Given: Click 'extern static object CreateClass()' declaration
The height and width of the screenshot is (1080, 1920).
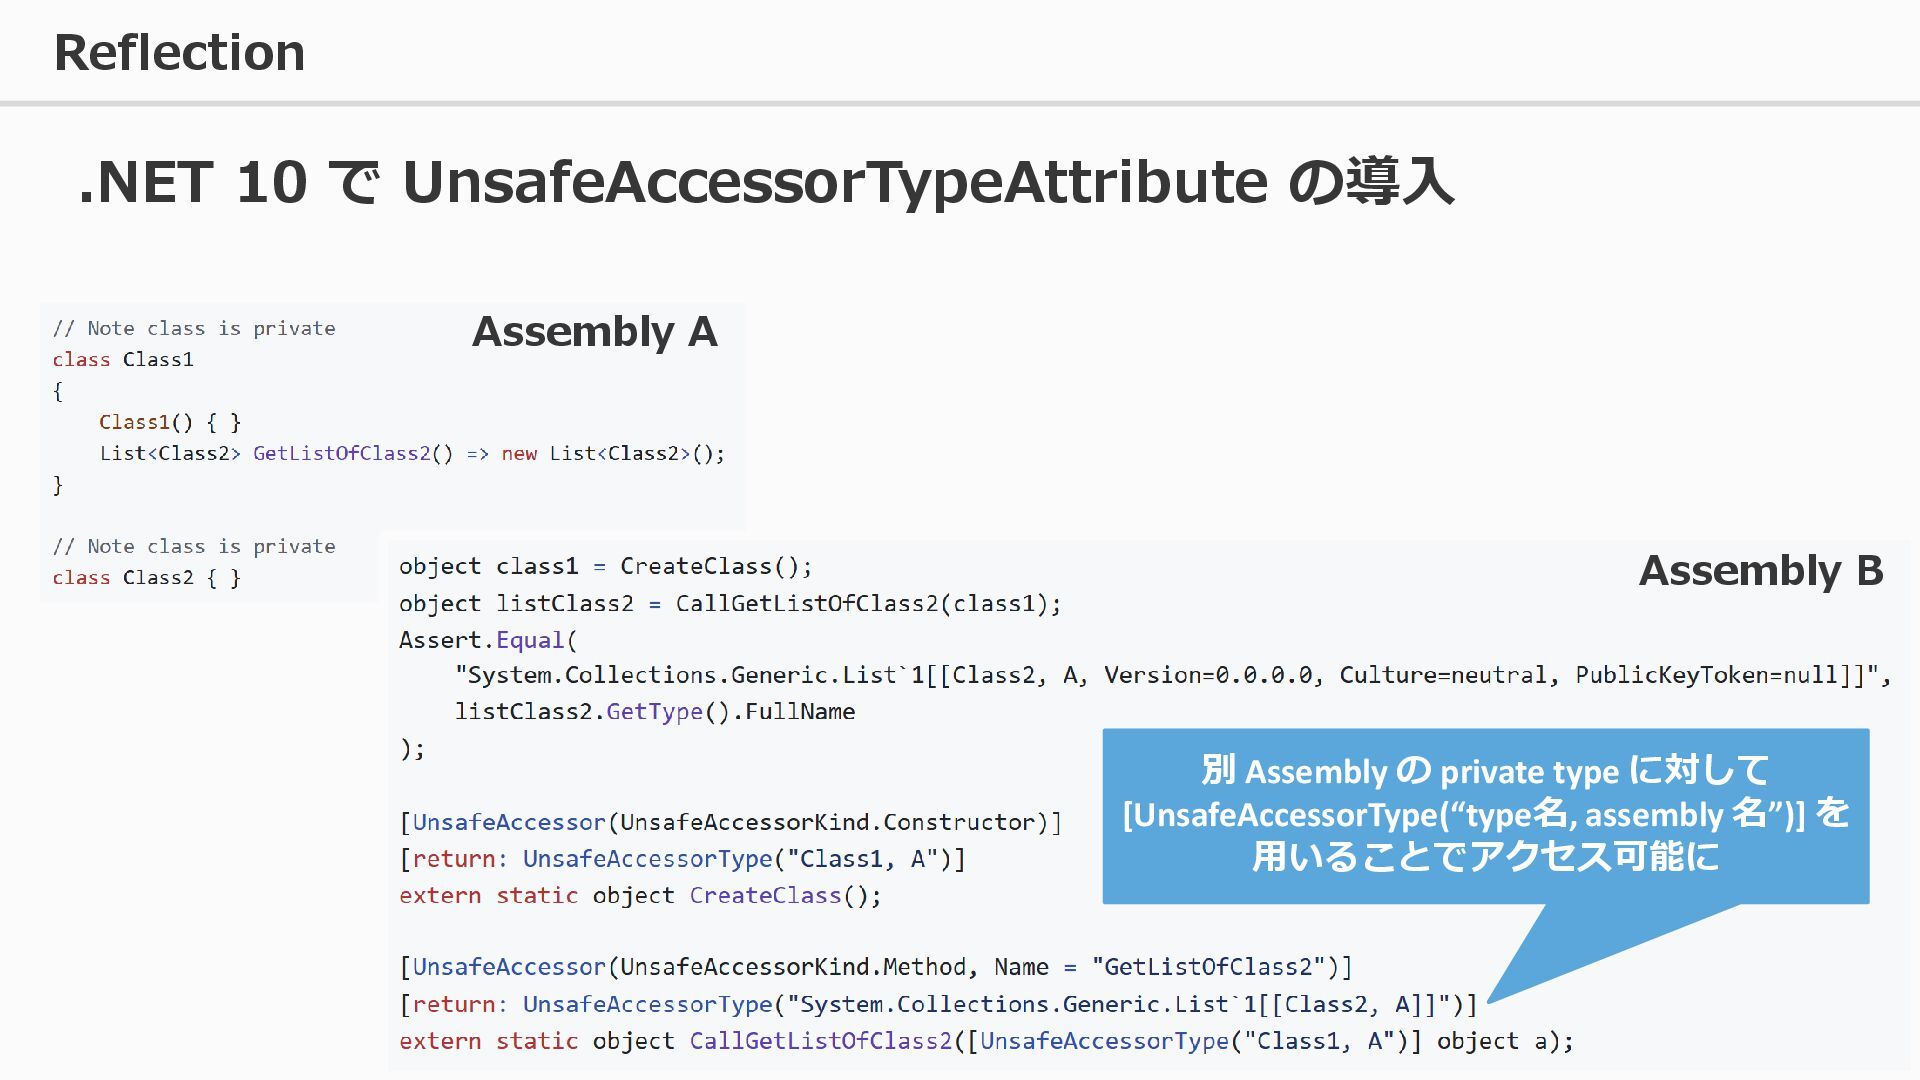Looking at the screenshot, I should (x=640, y=895).
